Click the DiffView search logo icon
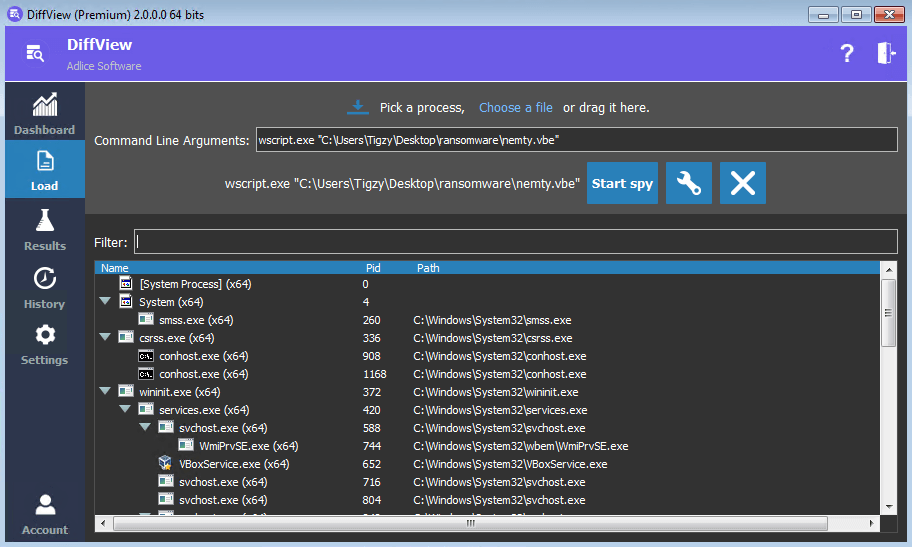This screenshot has height=547, width=912. 35,54
